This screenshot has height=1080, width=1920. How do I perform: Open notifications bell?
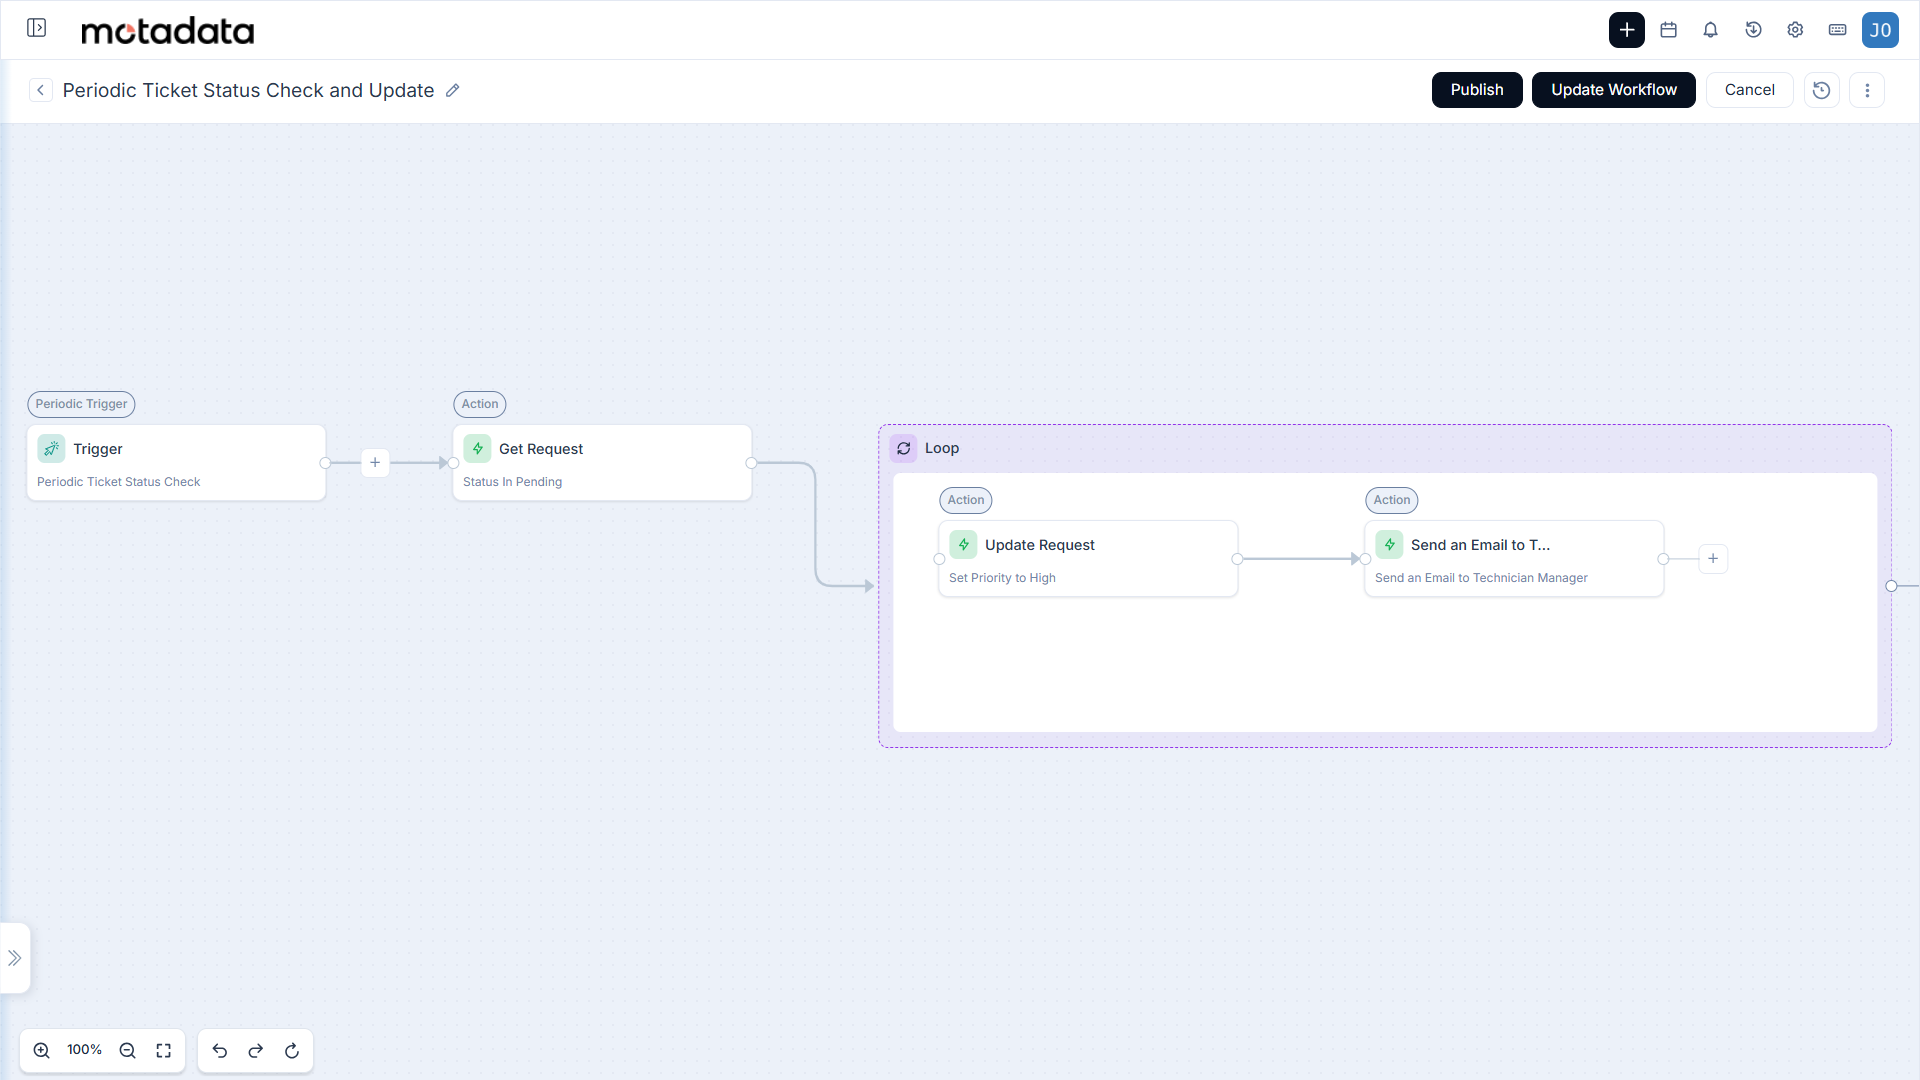coord(1710,30)
